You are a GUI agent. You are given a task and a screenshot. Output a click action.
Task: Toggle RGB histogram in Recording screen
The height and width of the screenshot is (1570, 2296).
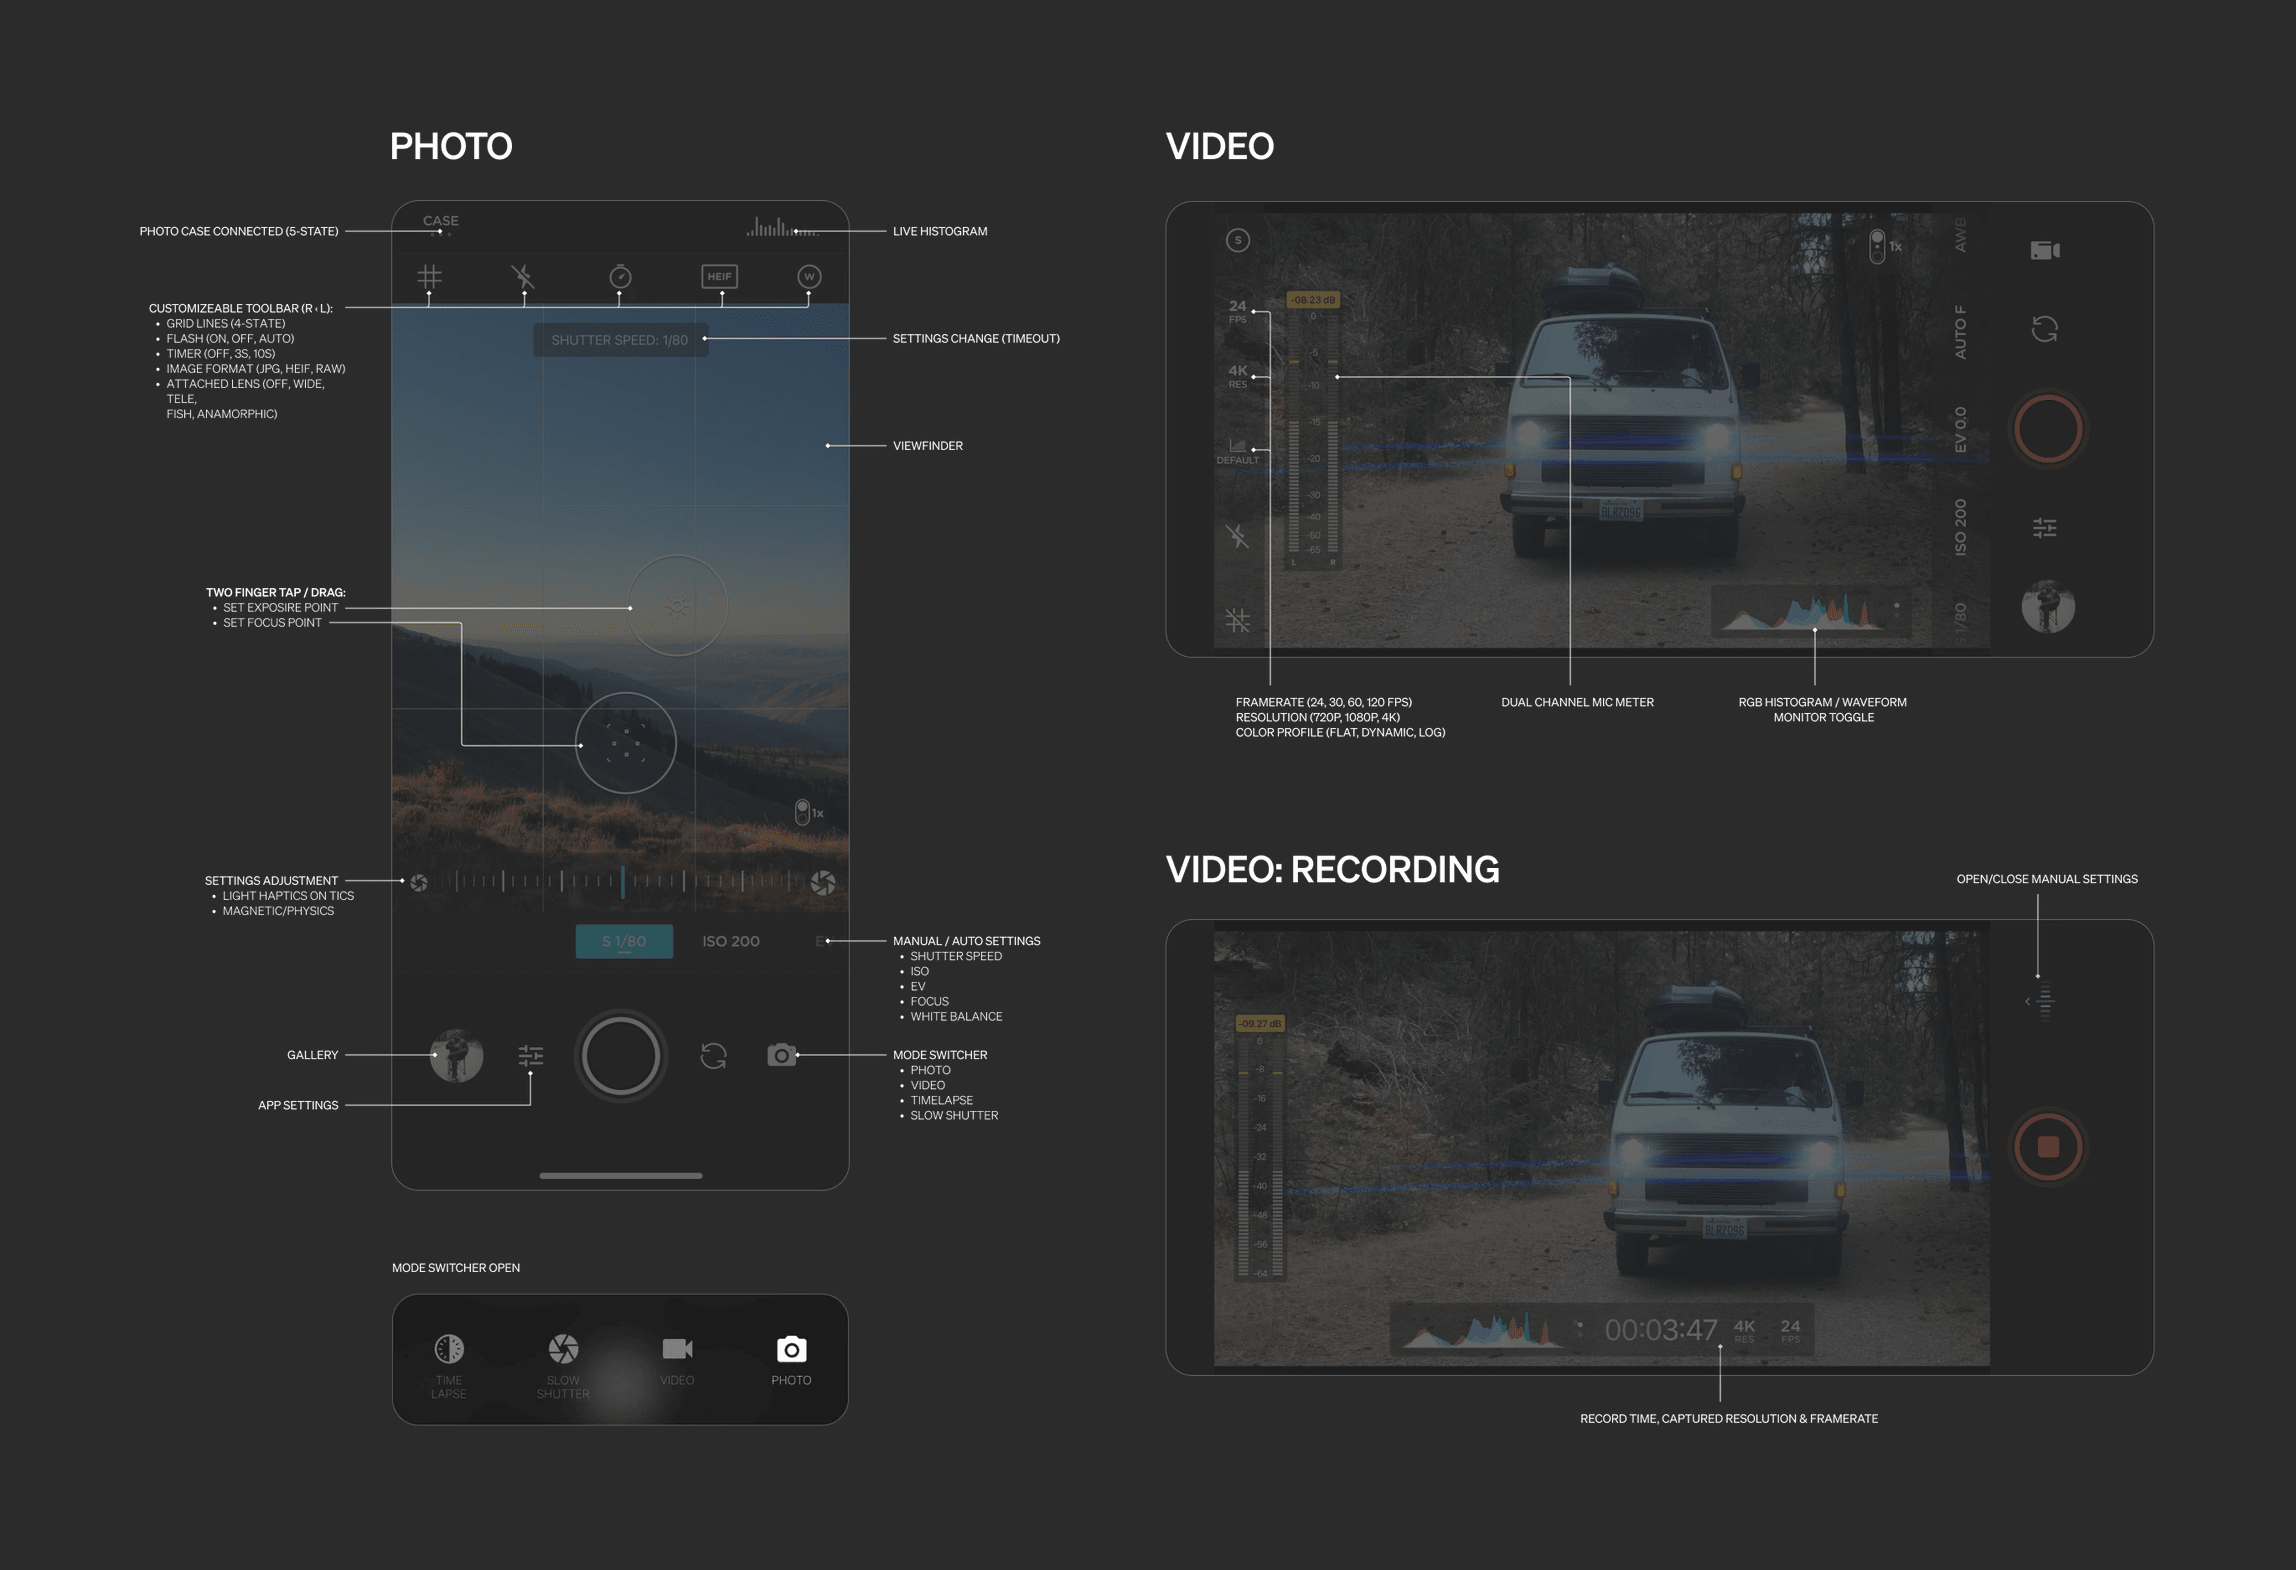pyautogui.click(x=1483, y=1330)
